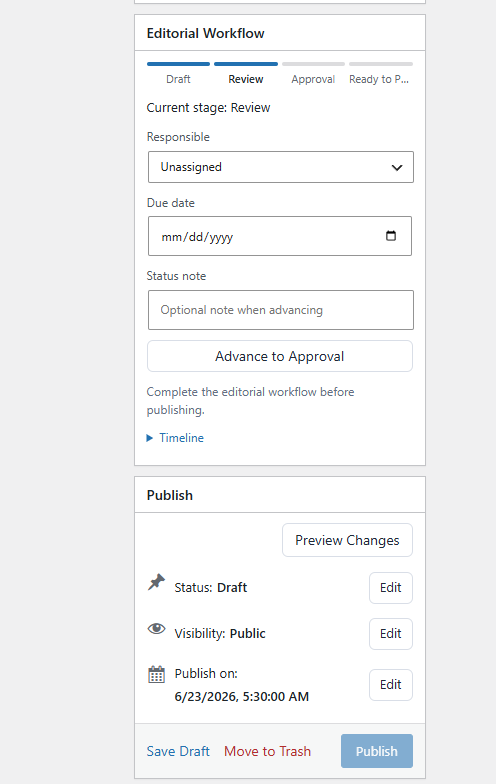Viewport: 496px width, 784px height.
Task: Click Advance to Approval button
Action: pyautogui.click(x=280, y=356)
